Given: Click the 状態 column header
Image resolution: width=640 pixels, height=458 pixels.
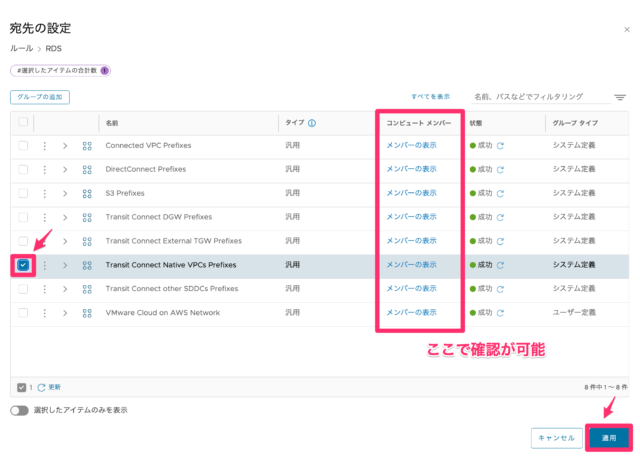Looking at the screenshot, I should click(x=476, y=123).
